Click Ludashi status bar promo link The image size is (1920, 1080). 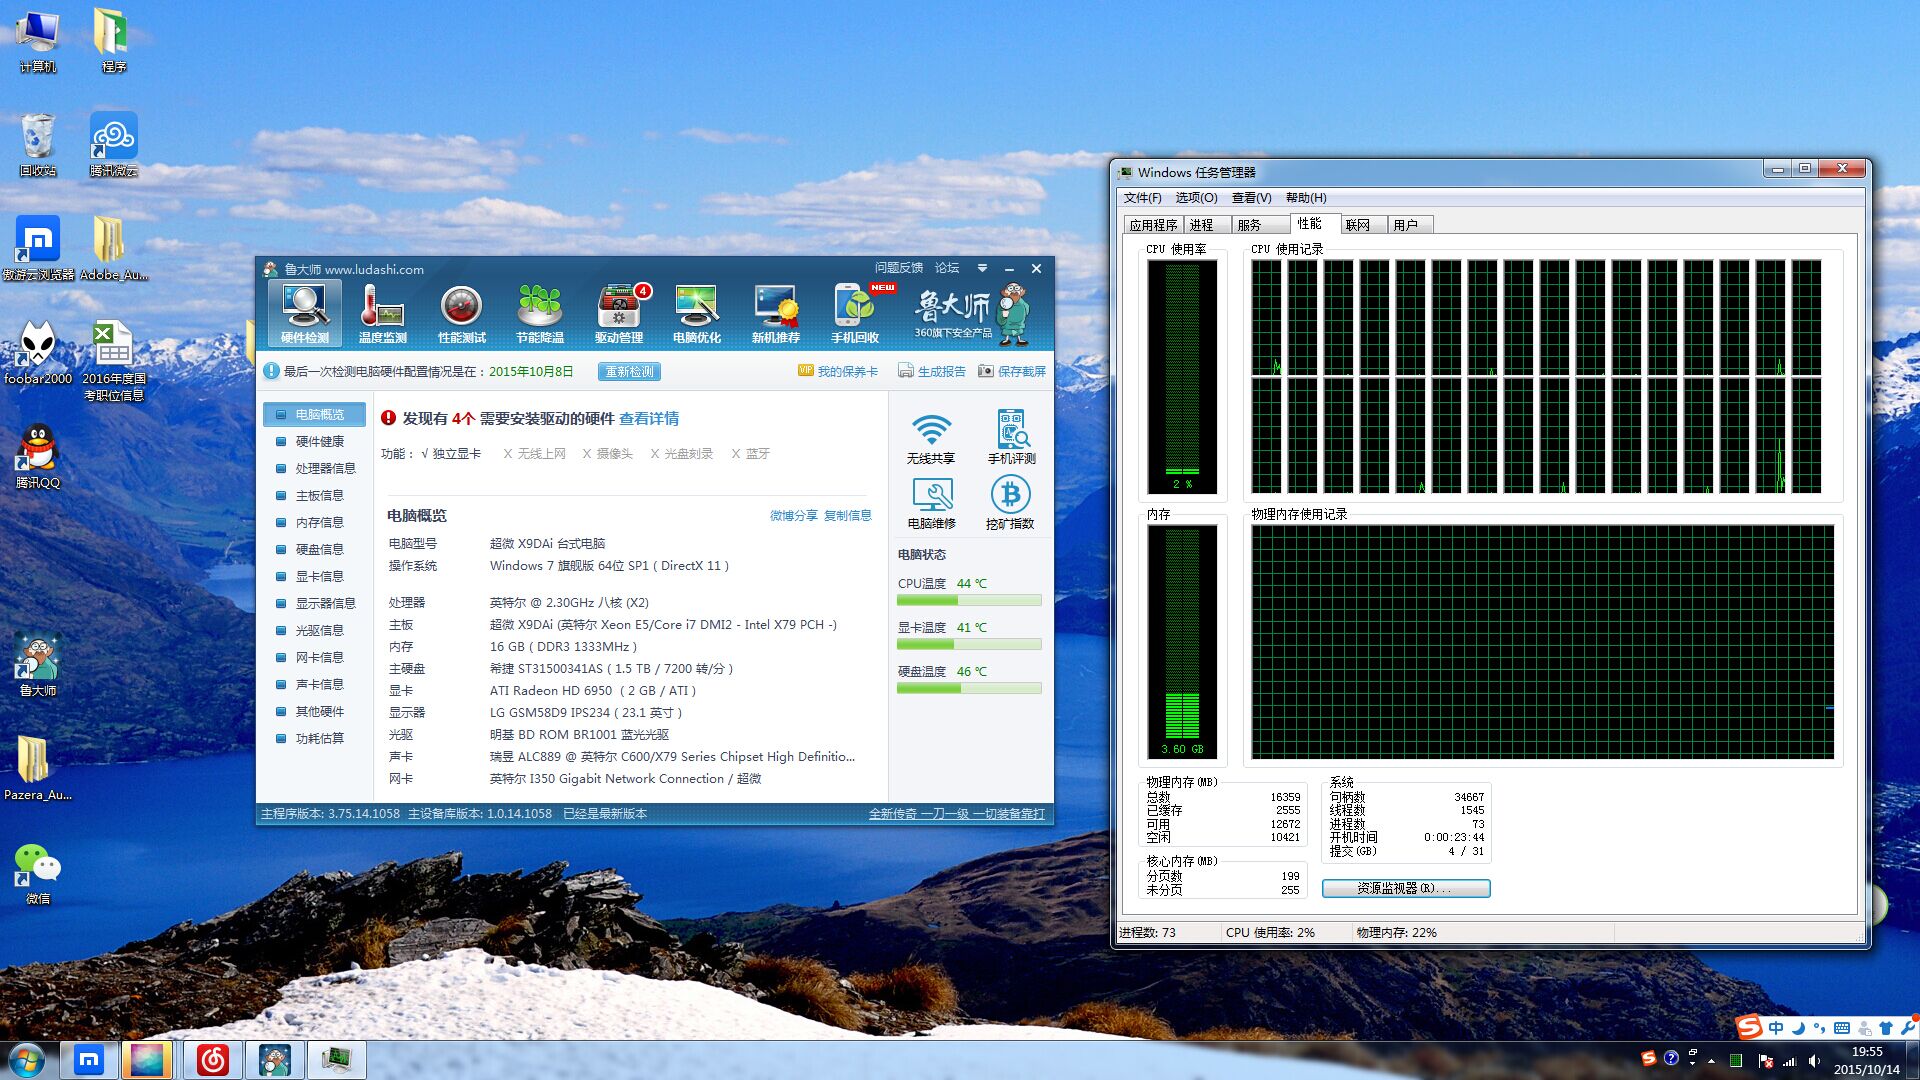[x=956, y=814]
